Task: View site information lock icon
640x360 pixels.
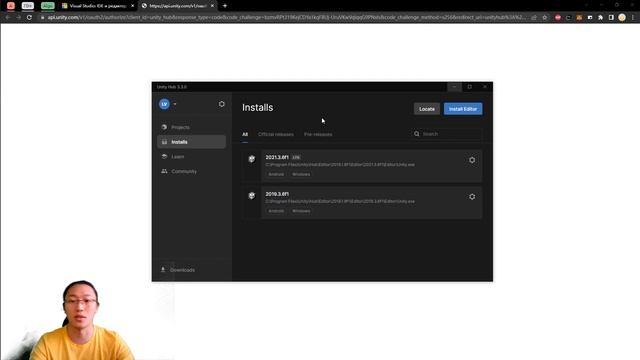Action: 42,18
